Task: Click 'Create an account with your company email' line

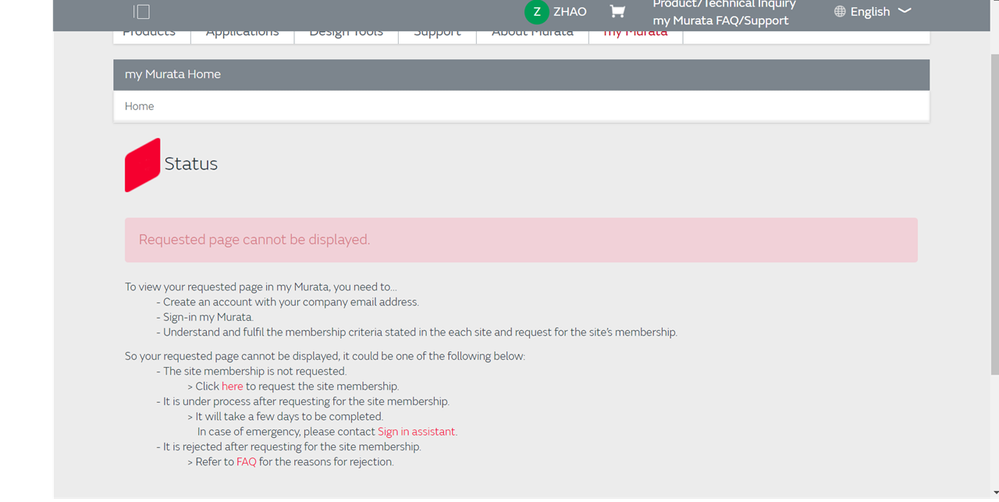Action: coord(287,302)
